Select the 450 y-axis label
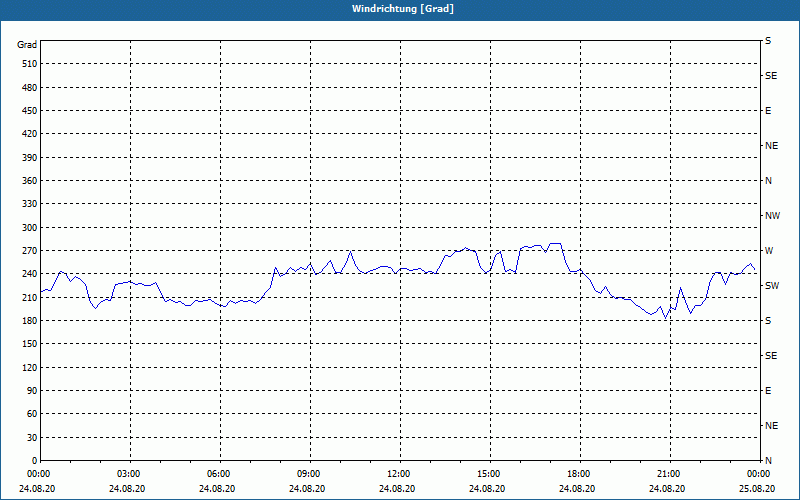 30,111
